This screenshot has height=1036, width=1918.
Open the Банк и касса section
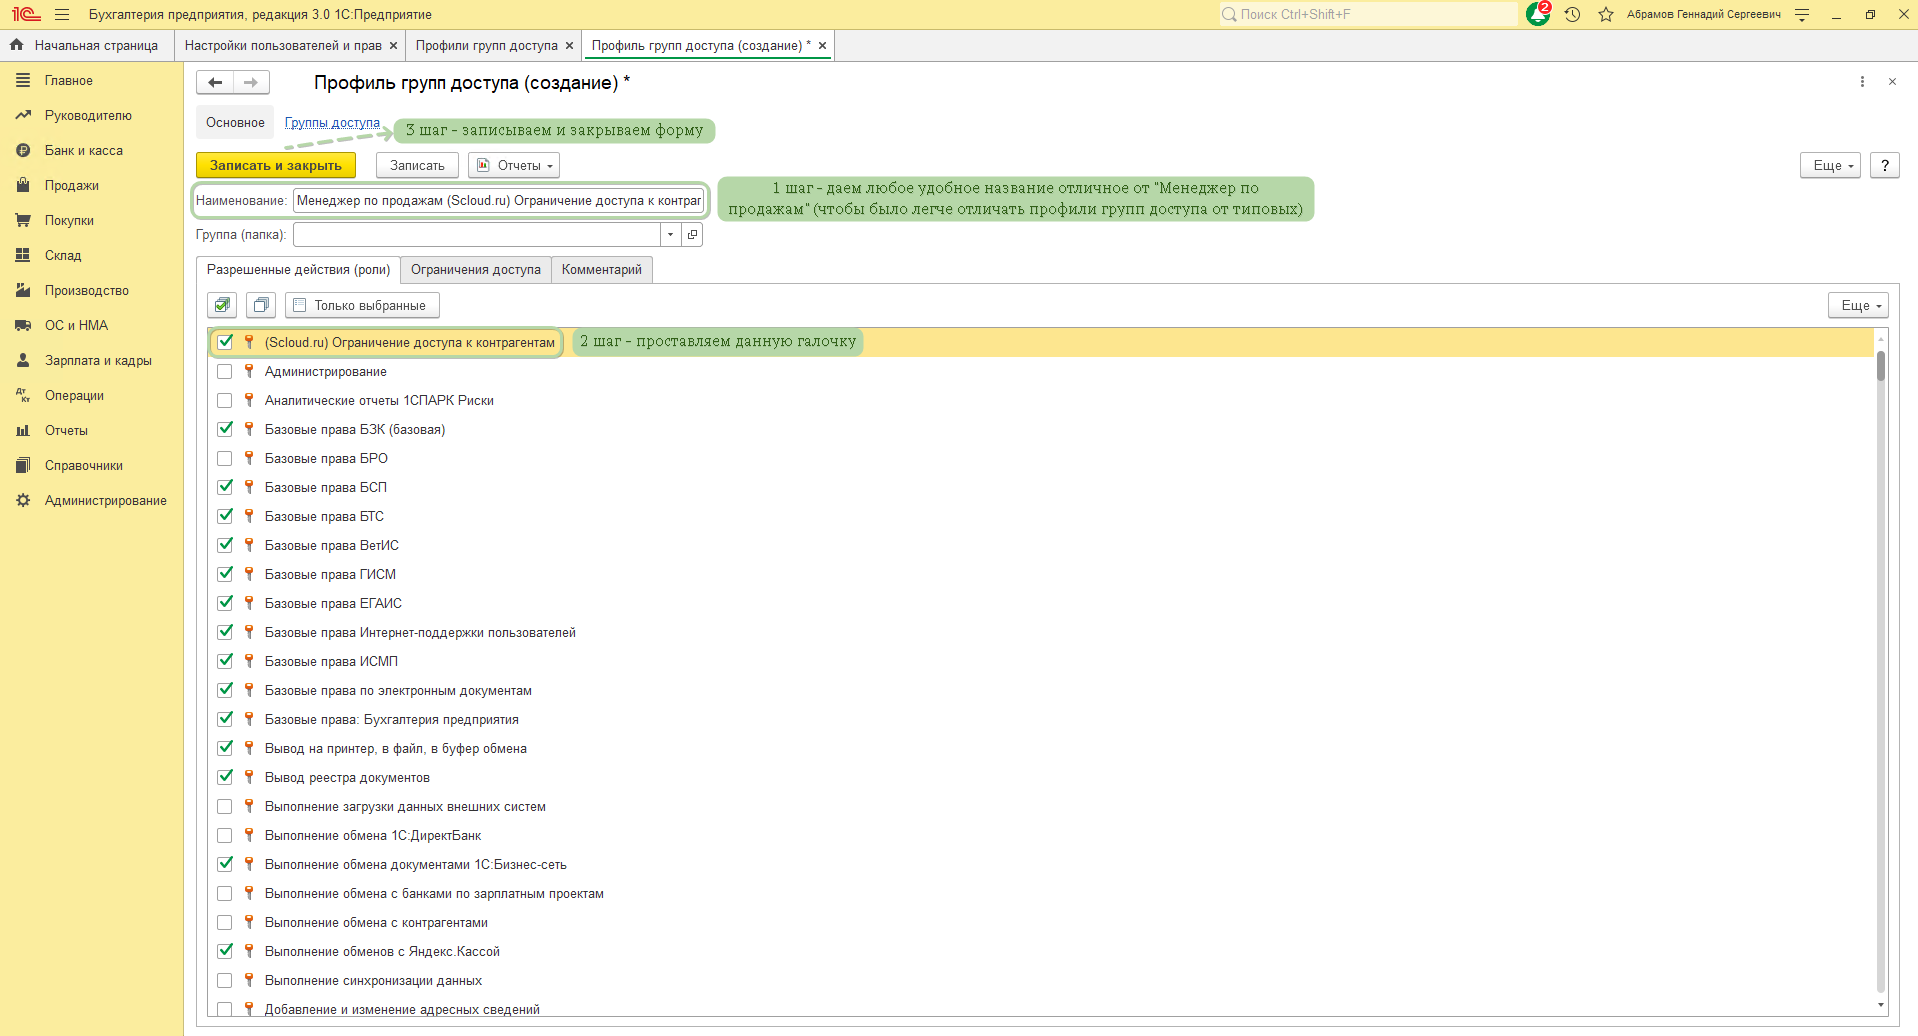[x=84, y=151]
